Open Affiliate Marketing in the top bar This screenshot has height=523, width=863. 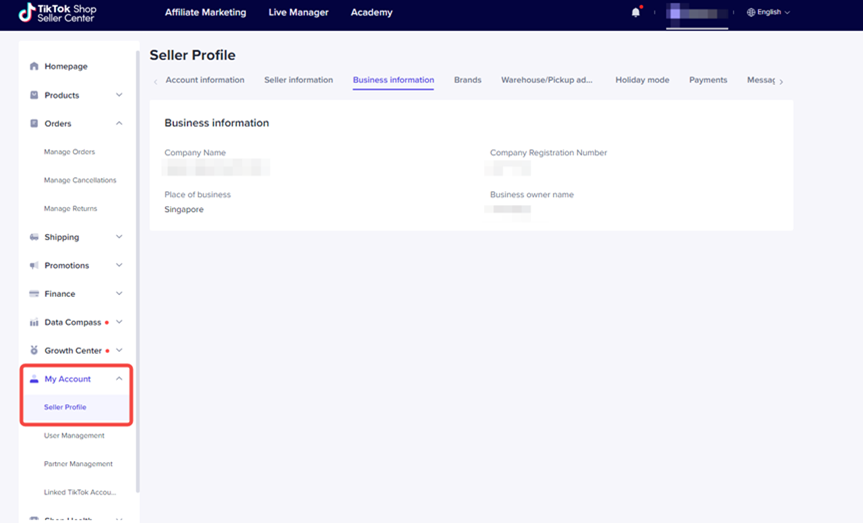click(205, 12)
